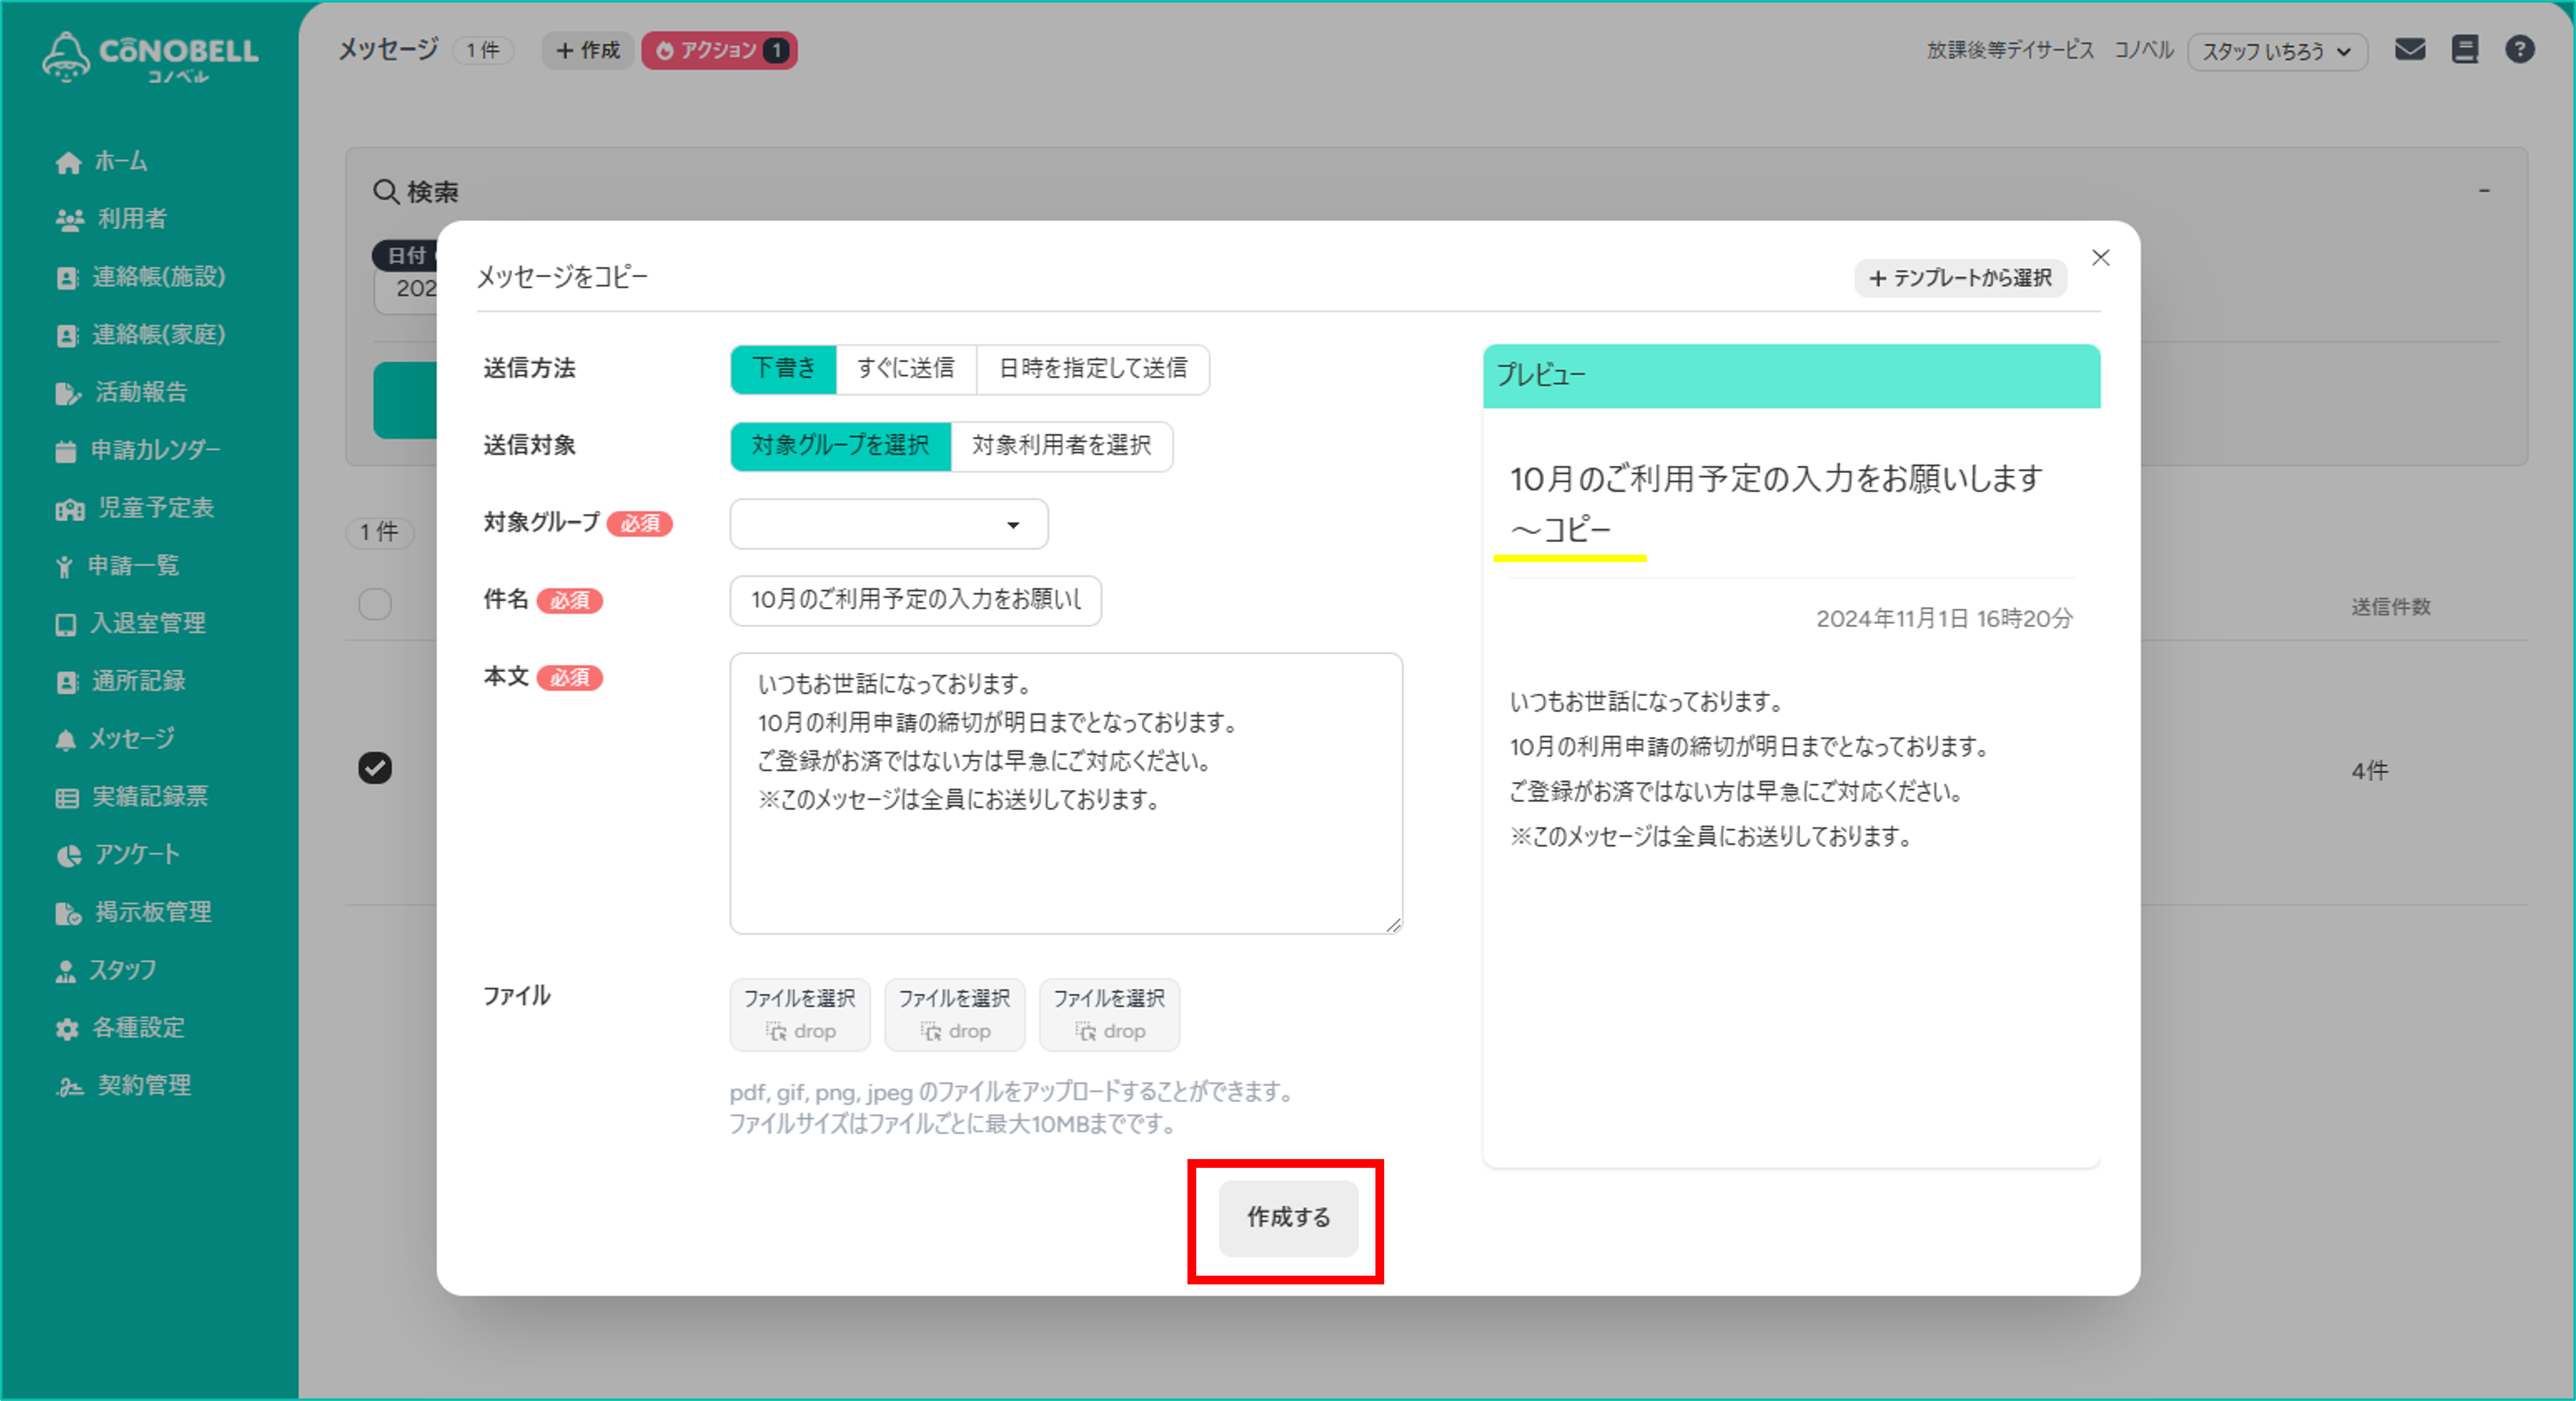Click the CoNOBELL logo

click(150, 57)
